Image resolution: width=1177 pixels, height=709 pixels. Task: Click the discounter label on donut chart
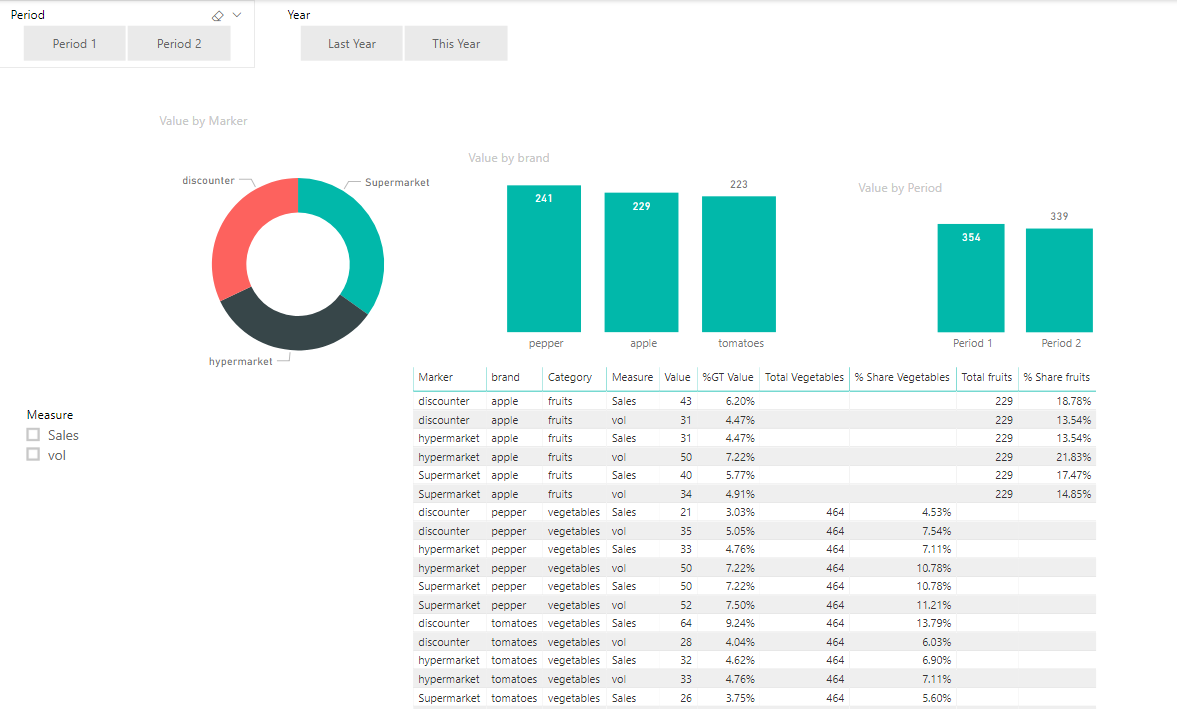[208, 181]
